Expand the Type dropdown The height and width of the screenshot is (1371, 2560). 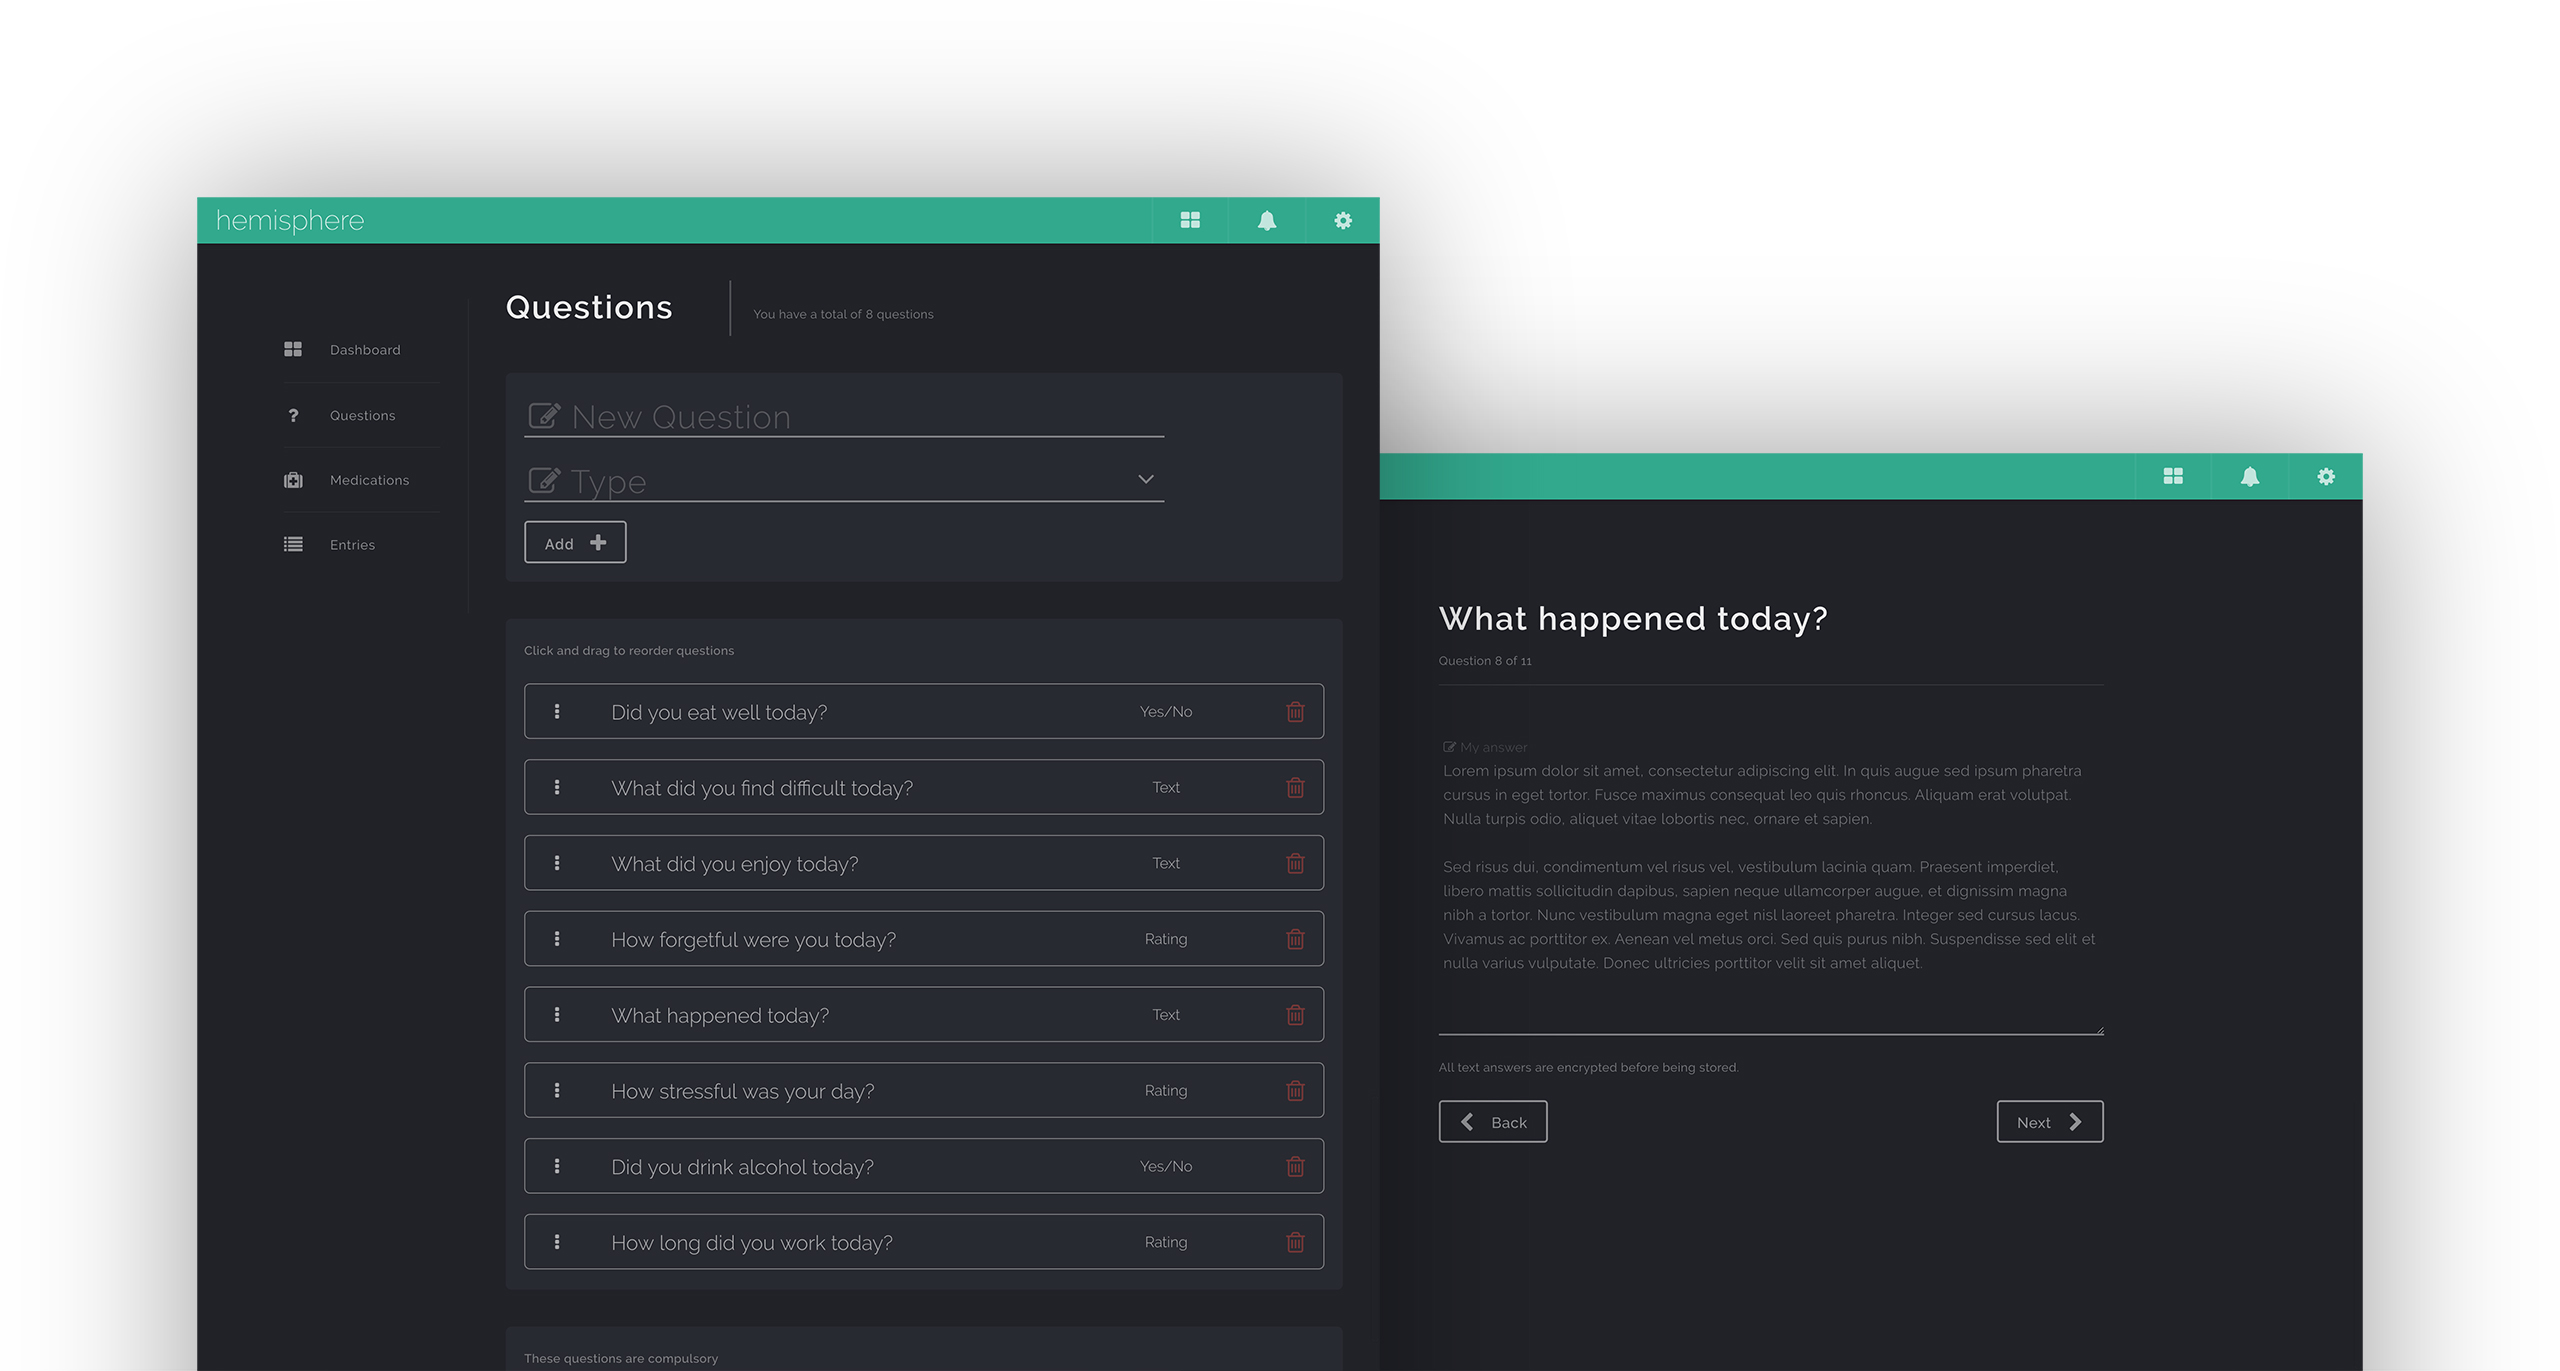coord(1146,479)
